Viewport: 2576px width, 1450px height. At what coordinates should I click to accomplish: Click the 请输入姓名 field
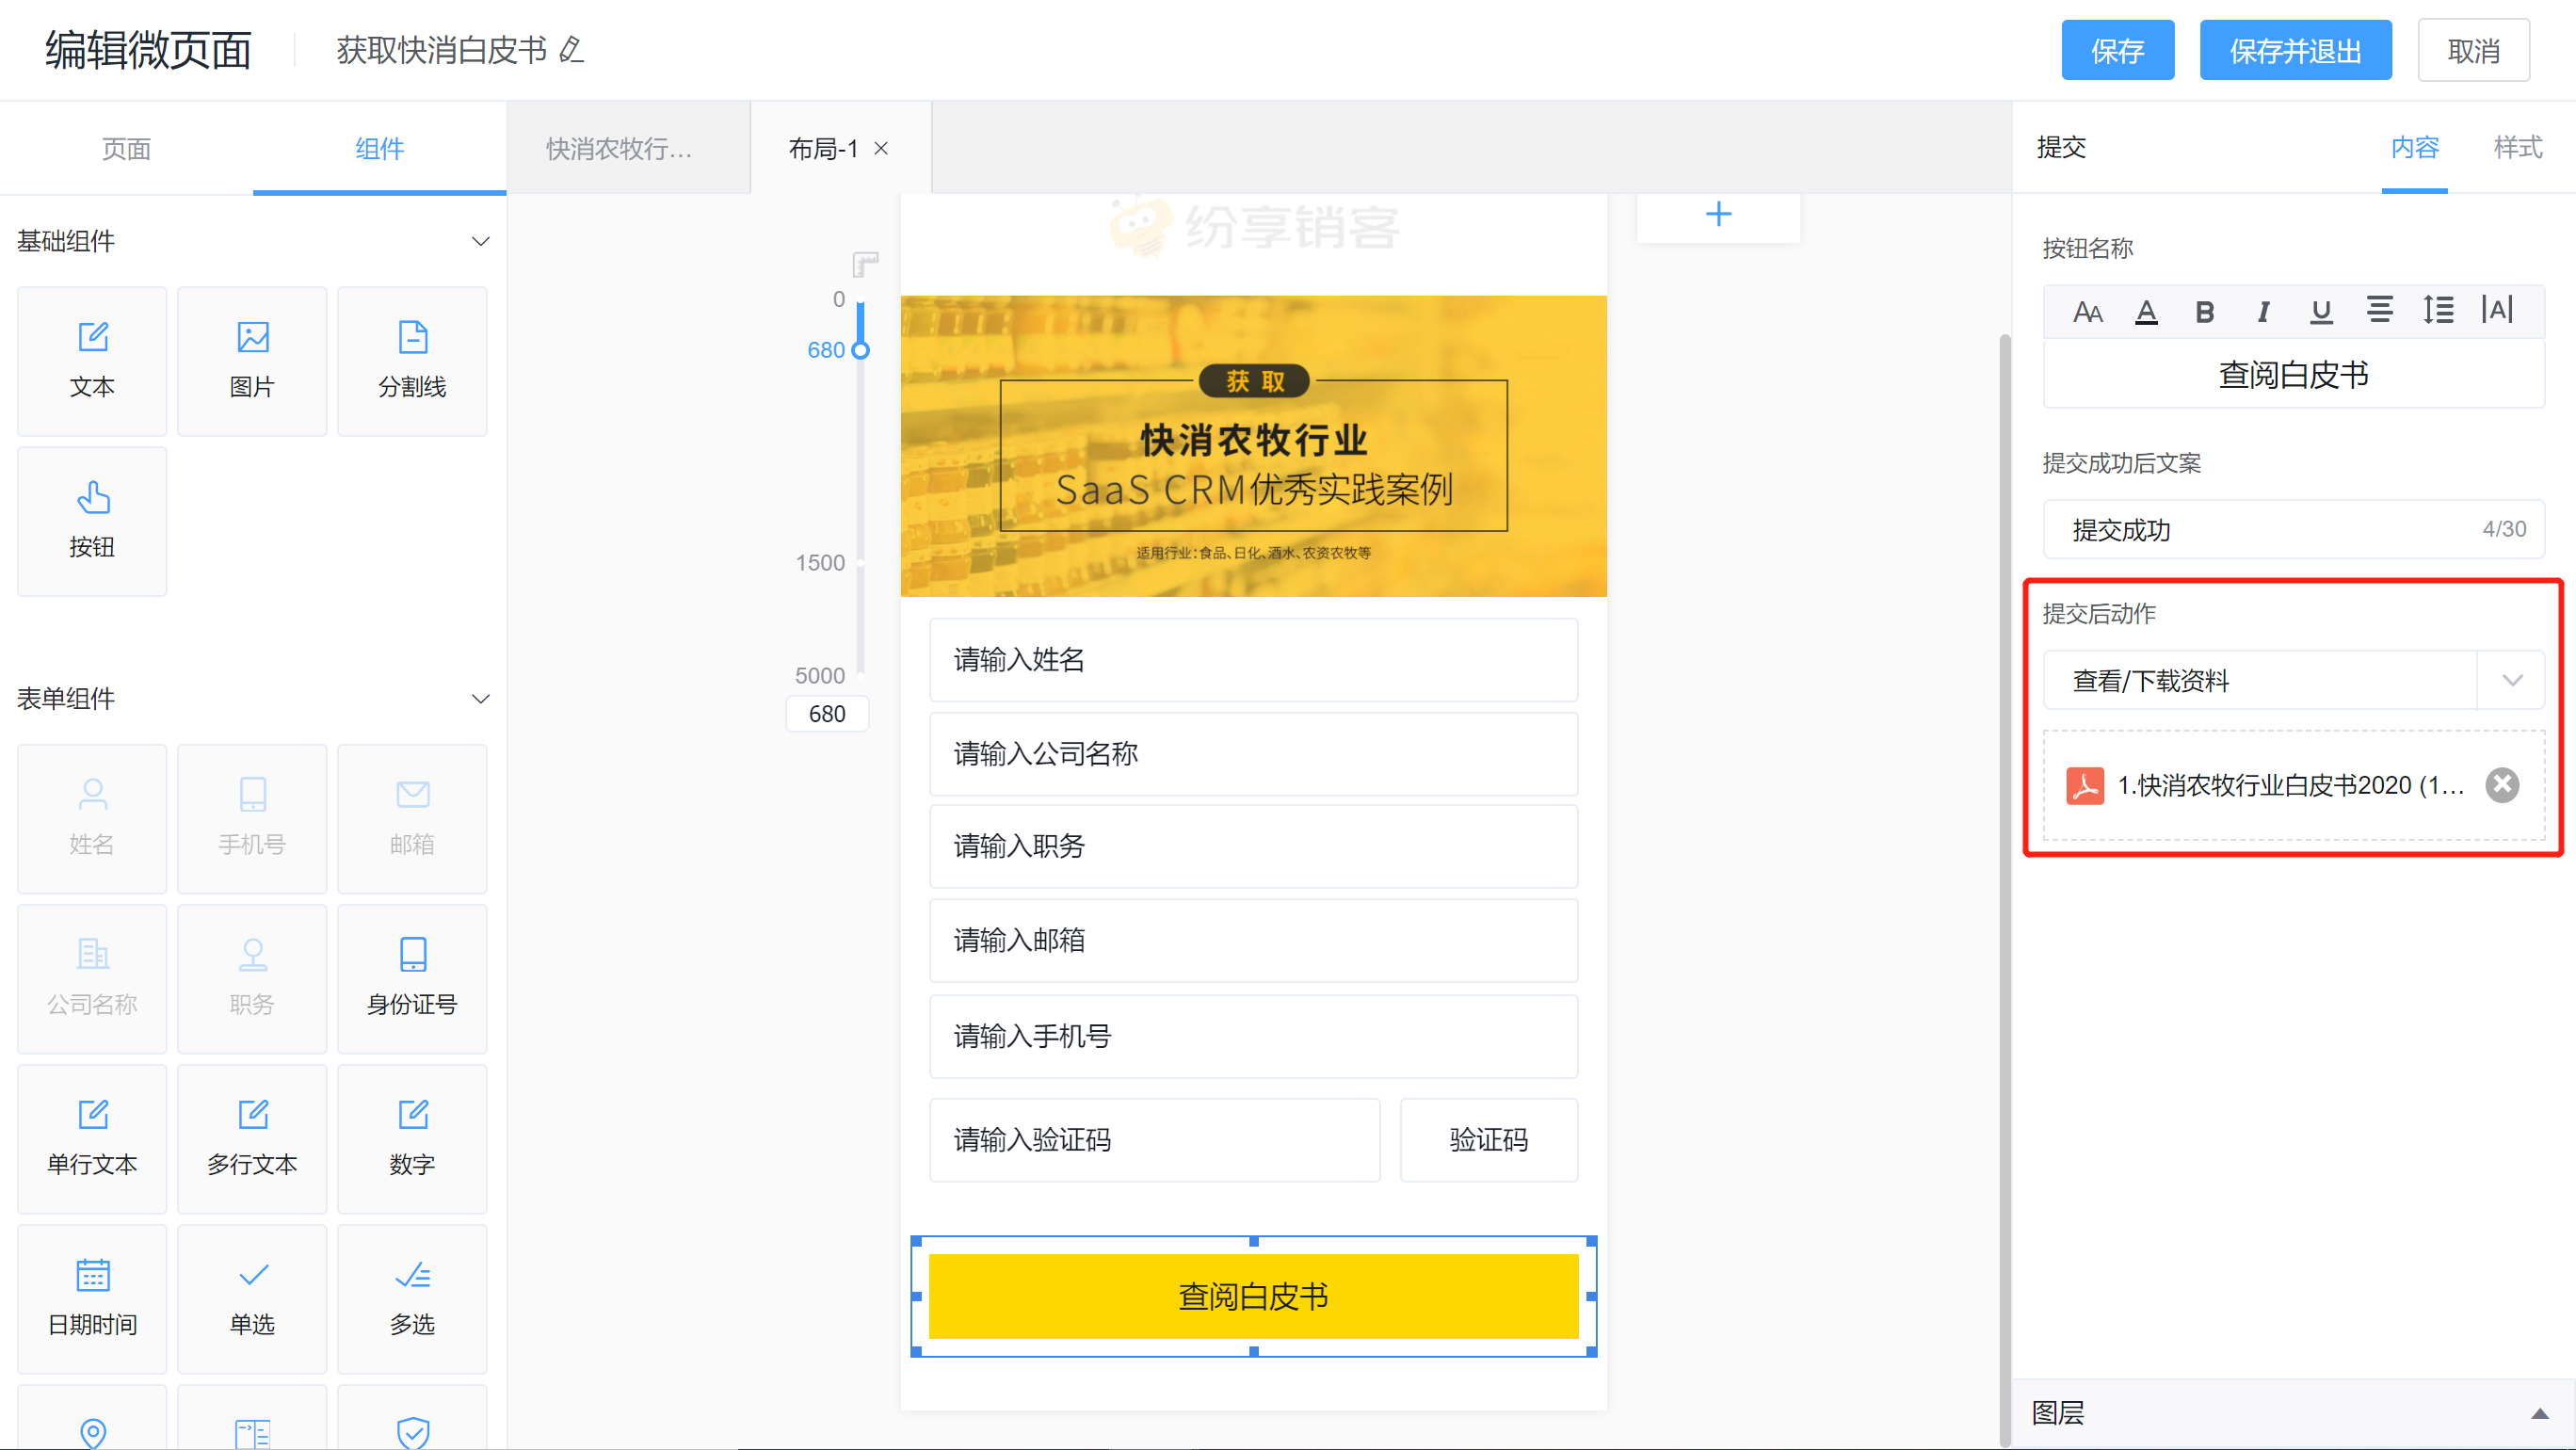pyautogui.click(x=1253, y=659)
